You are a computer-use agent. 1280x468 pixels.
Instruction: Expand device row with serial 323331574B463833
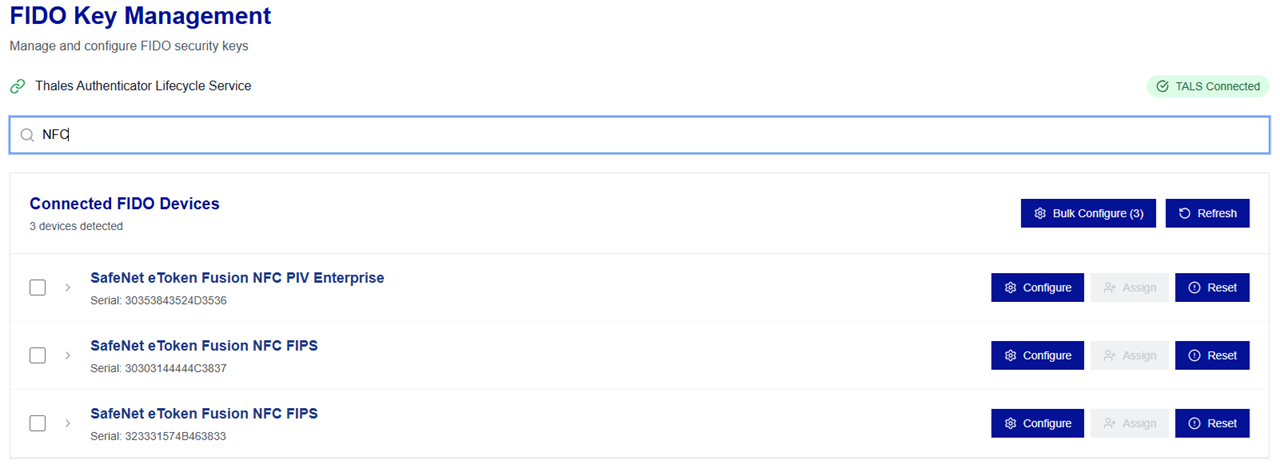coord(68,424)
